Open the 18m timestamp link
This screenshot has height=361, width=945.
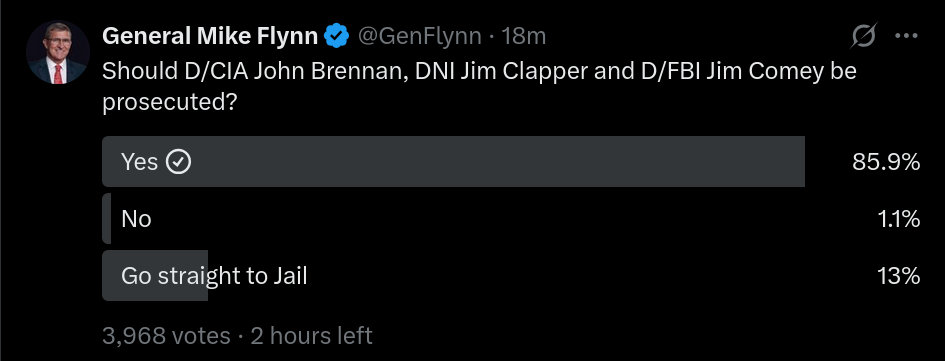coord(524,36)
